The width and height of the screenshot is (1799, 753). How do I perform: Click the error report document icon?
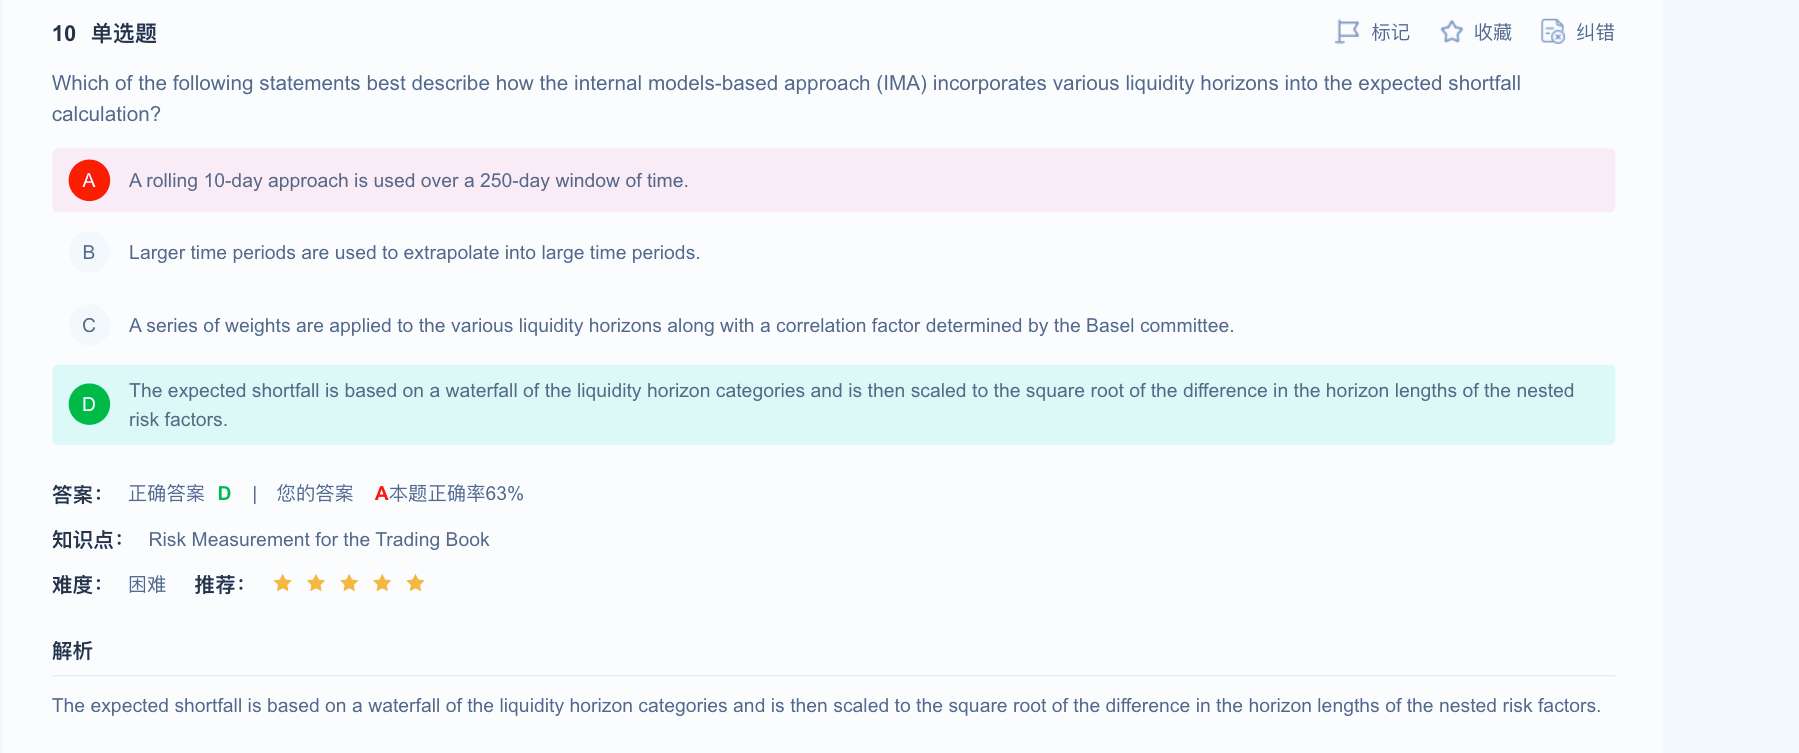(x=1552, y=32)
